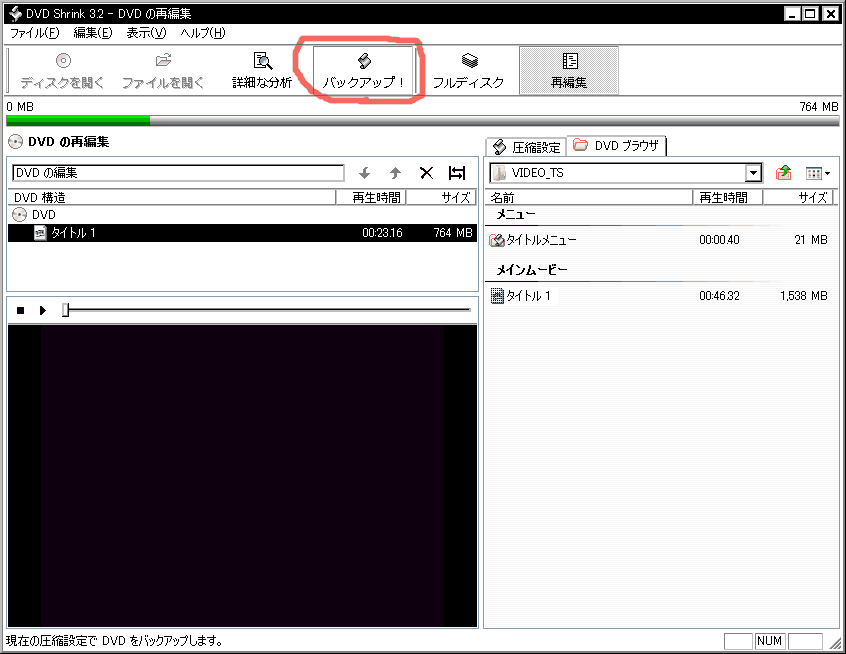Click the メインムービー group heading

point(531,270)
